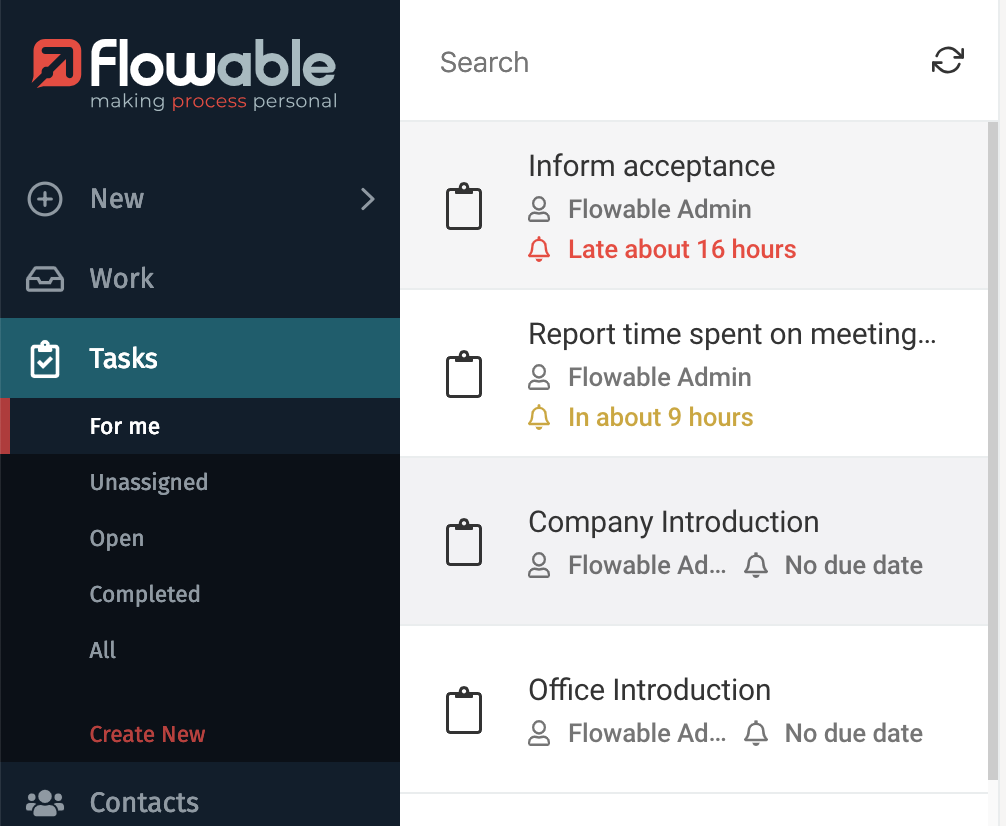
Task: Click clipboard icon beside Office Introduction
Action: (x=463, y=712)
